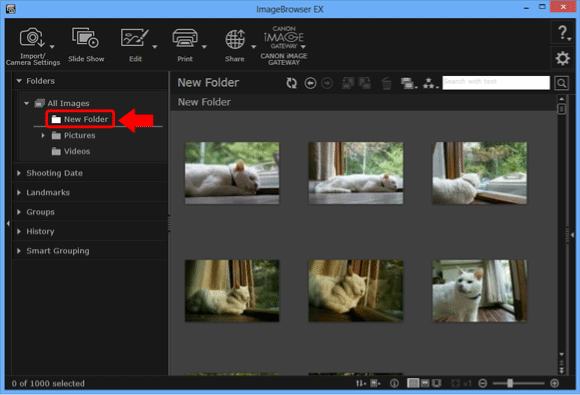
Task: Expand the Pictures folder tree arrow
Action: (x=43, y=135)
